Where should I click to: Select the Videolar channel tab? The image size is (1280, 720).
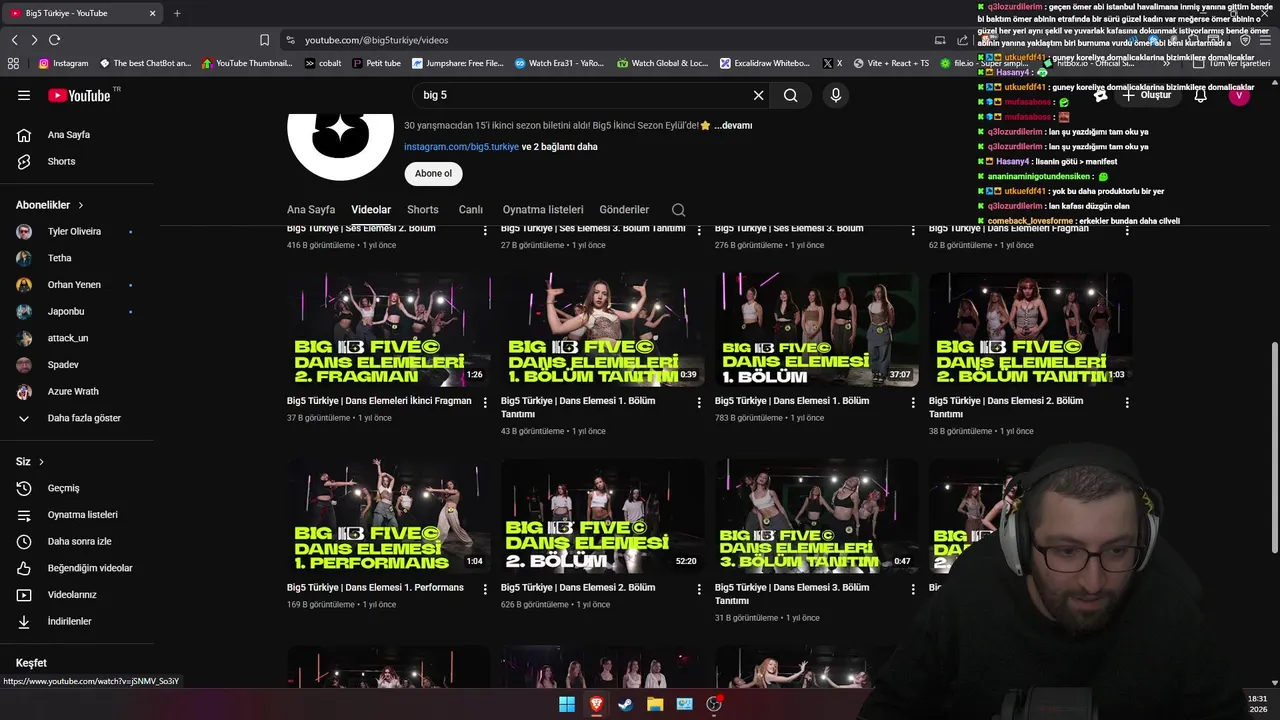(x=371, y=210)
